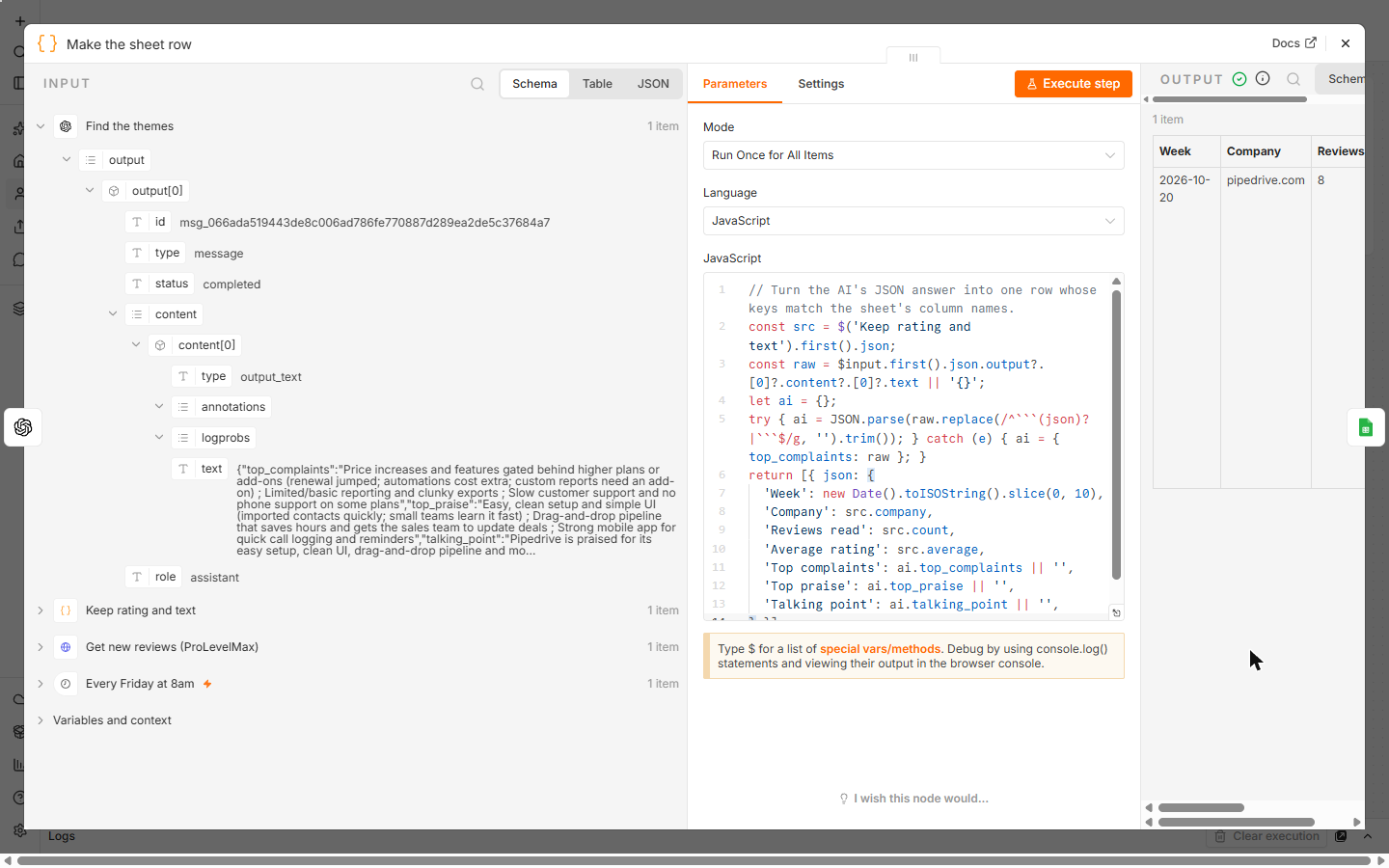Select the Parameters tab
The height and width of the screenshot is (868, 1389).
735,84
